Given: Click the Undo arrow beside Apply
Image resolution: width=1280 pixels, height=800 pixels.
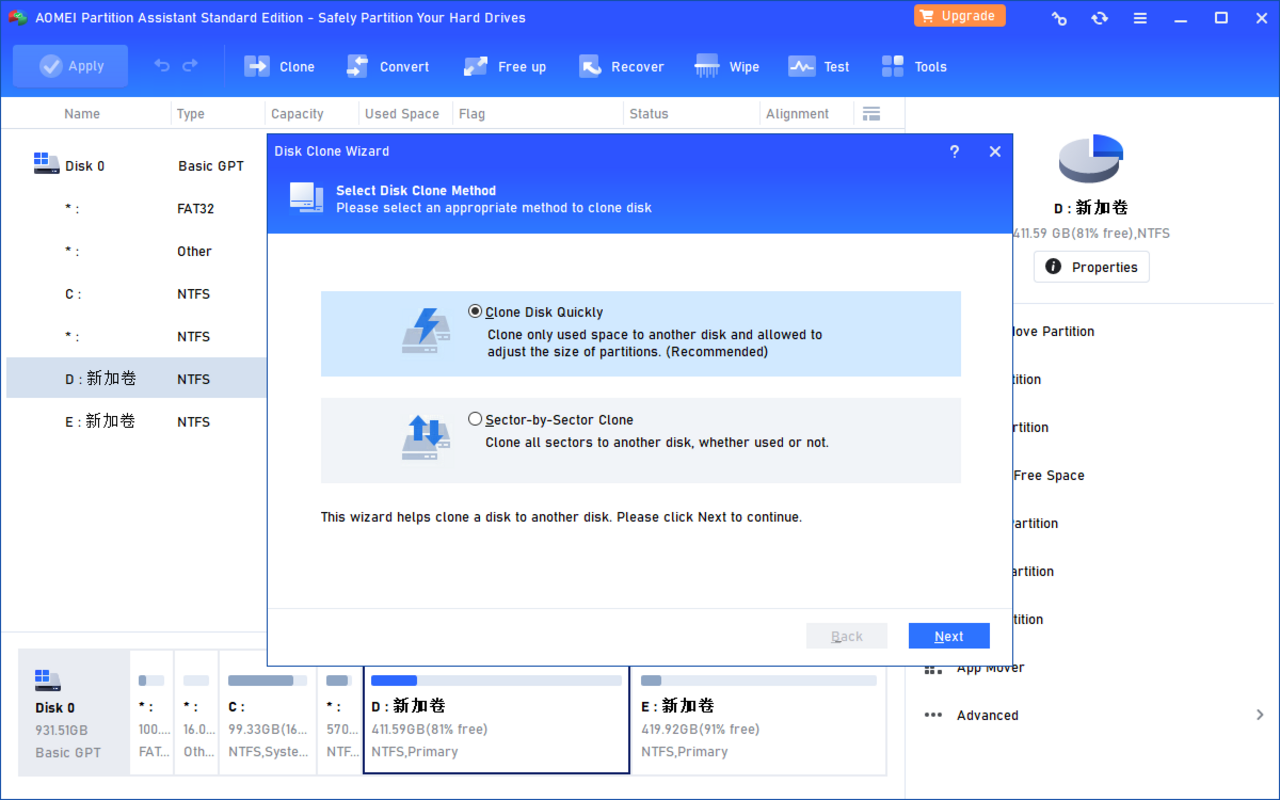Looking at the screenshot, I should [x=161, y=65].
